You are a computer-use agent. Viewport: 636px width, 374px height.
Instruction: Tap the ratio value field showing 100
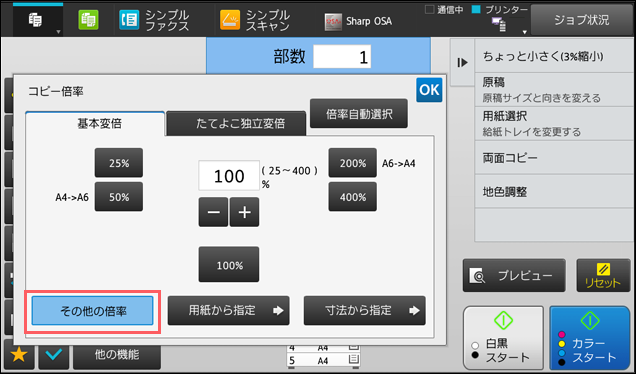pyautogui.click(x=229, y=176)
